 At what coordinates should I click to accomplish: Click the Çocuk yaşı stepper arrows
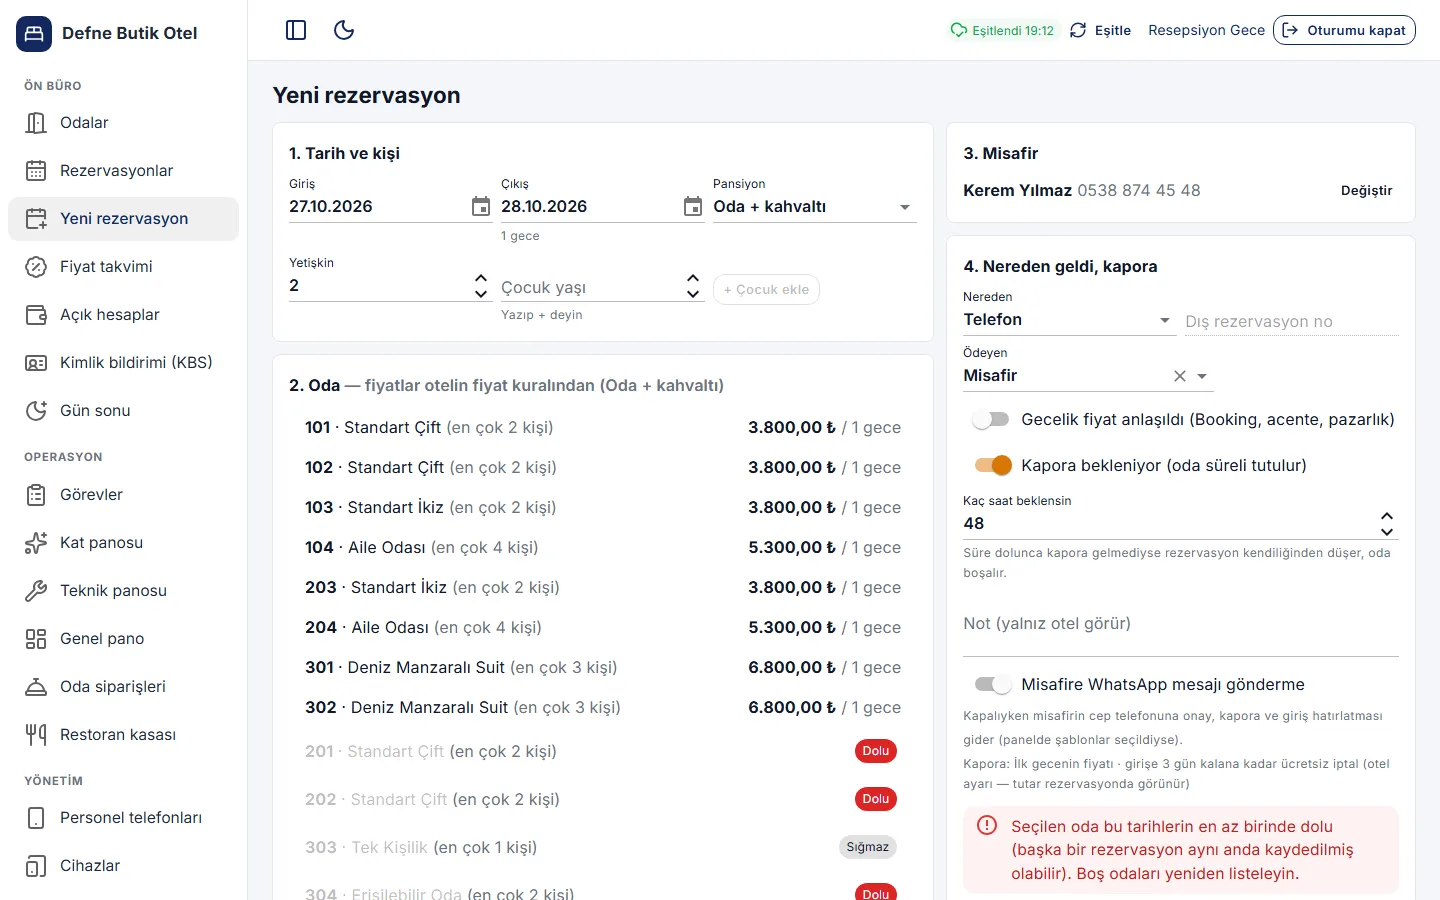693,286
